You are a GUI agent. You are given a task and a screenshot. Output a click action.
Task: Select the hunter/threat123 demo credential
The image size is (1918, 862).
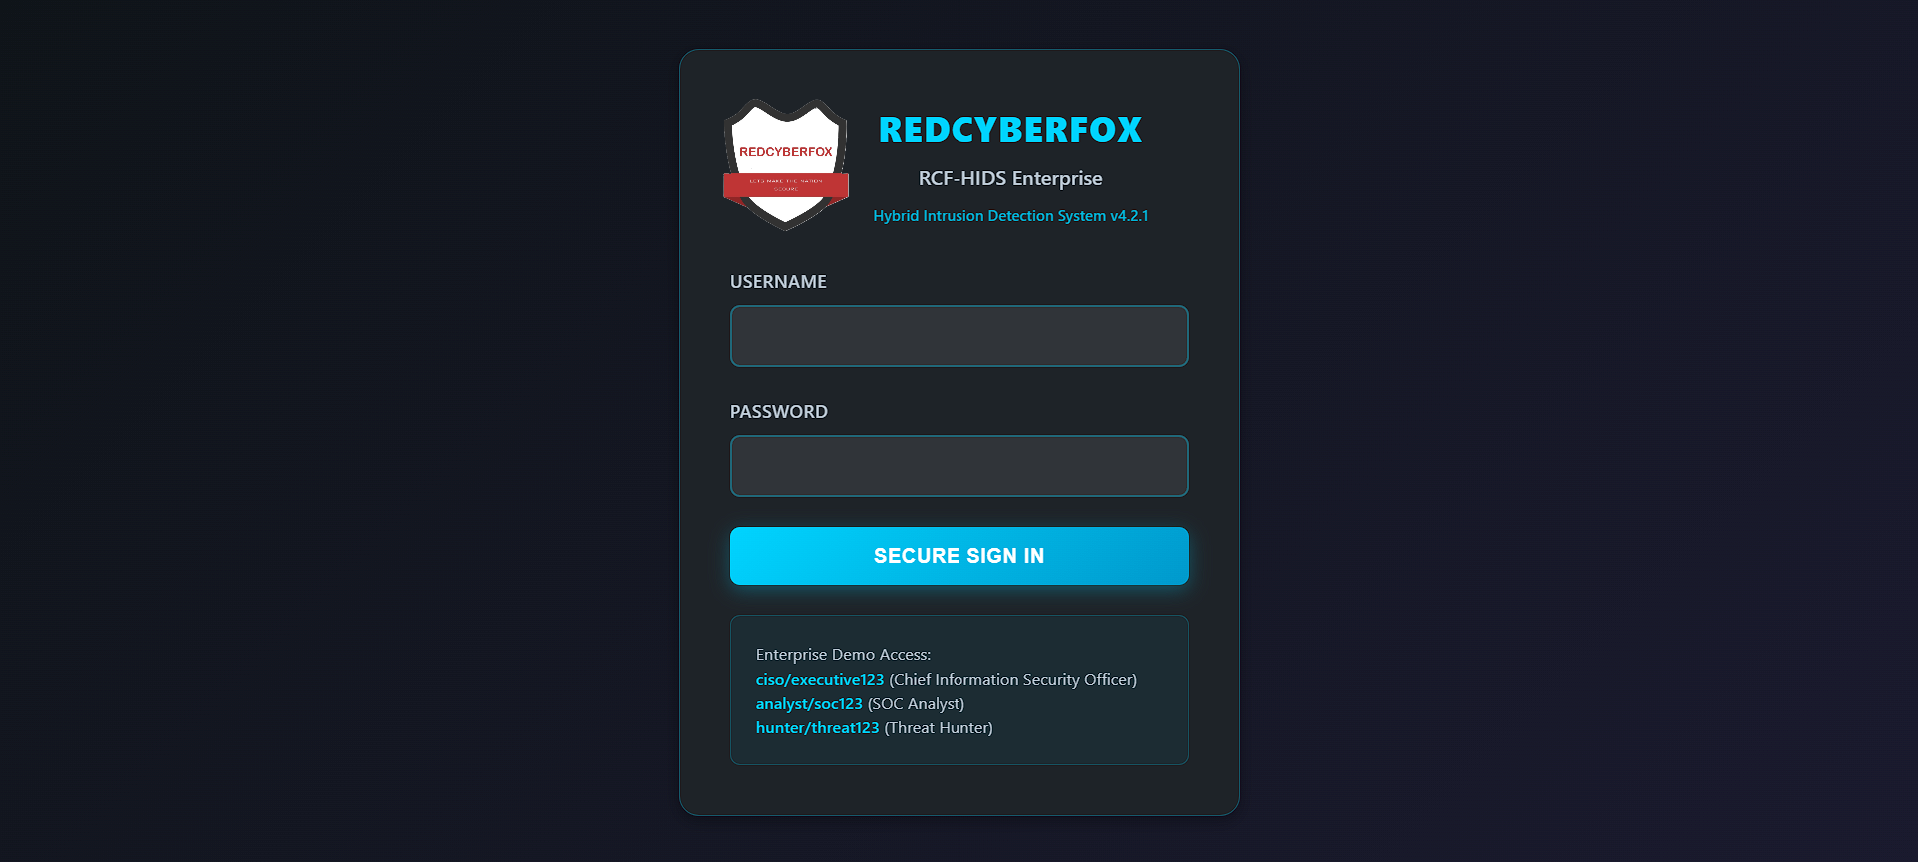point(817,728)
